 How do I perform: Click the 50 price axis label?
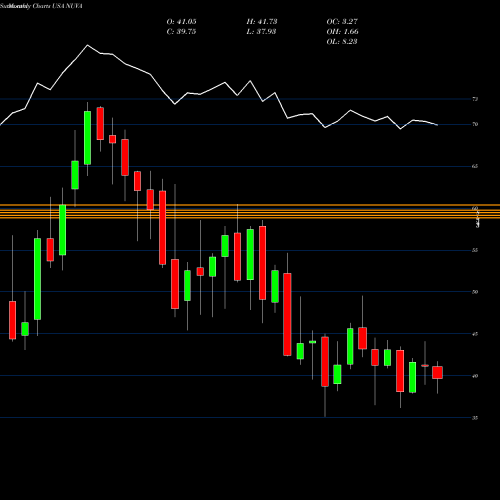(475, 292)
